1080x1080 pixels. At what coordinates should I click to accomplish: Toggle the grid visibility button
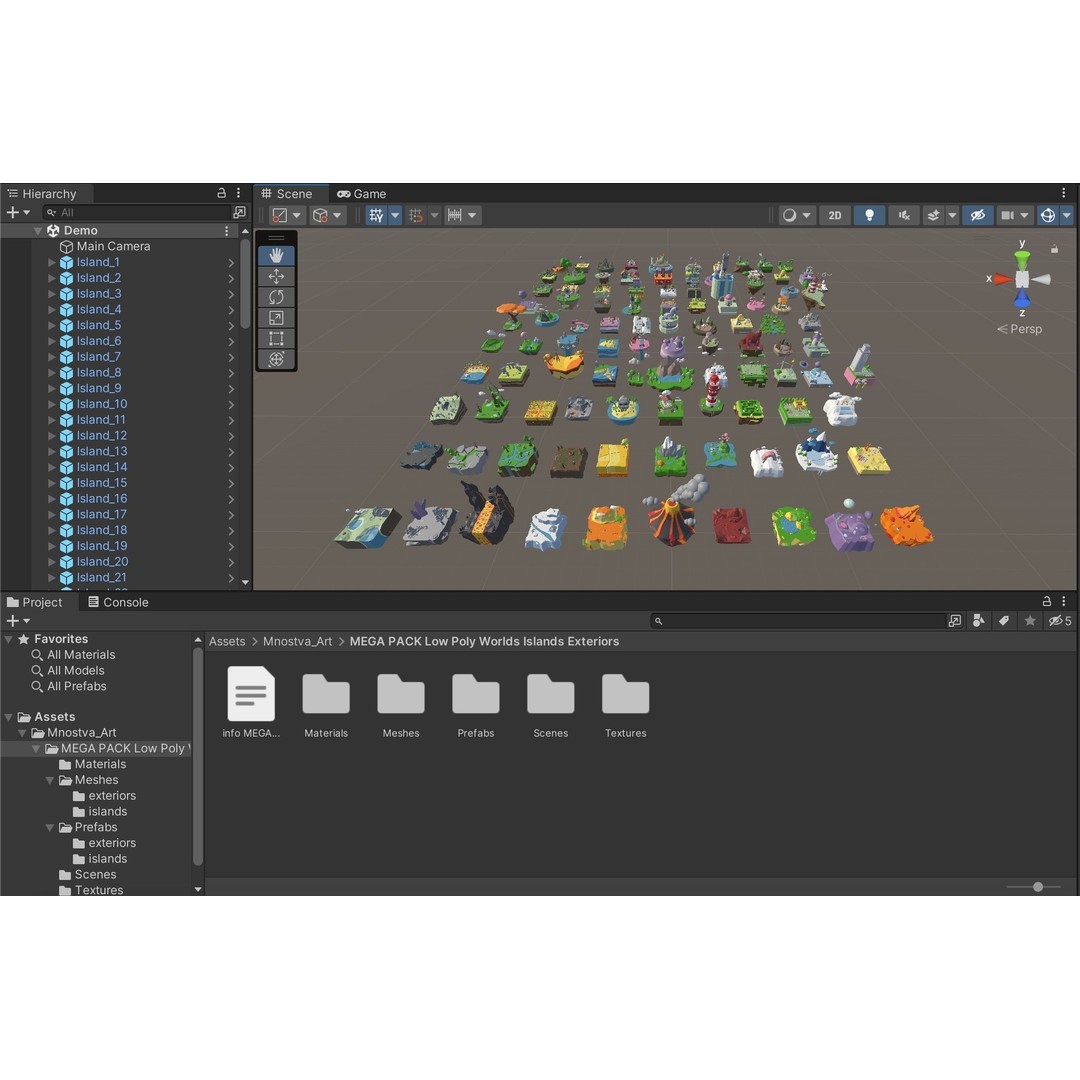click(x=376, y=216)
